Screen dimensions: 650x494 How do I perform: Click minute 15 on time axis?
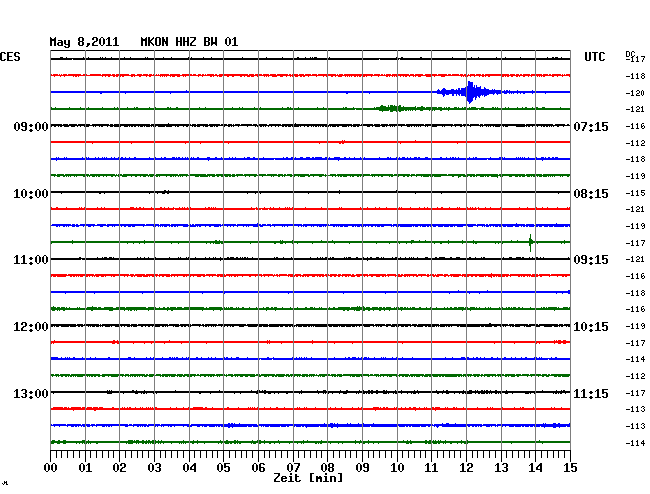(x=570, y=468)
